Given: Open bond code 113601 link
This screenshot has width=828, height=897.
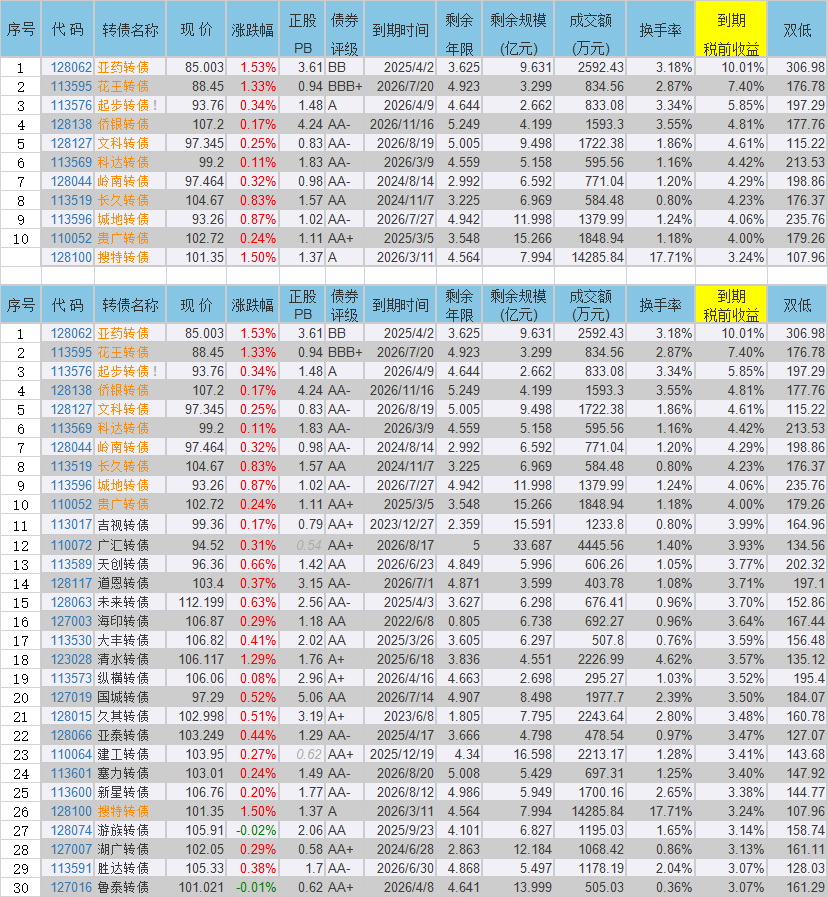Looking at the screenshot, I should 71,773.
